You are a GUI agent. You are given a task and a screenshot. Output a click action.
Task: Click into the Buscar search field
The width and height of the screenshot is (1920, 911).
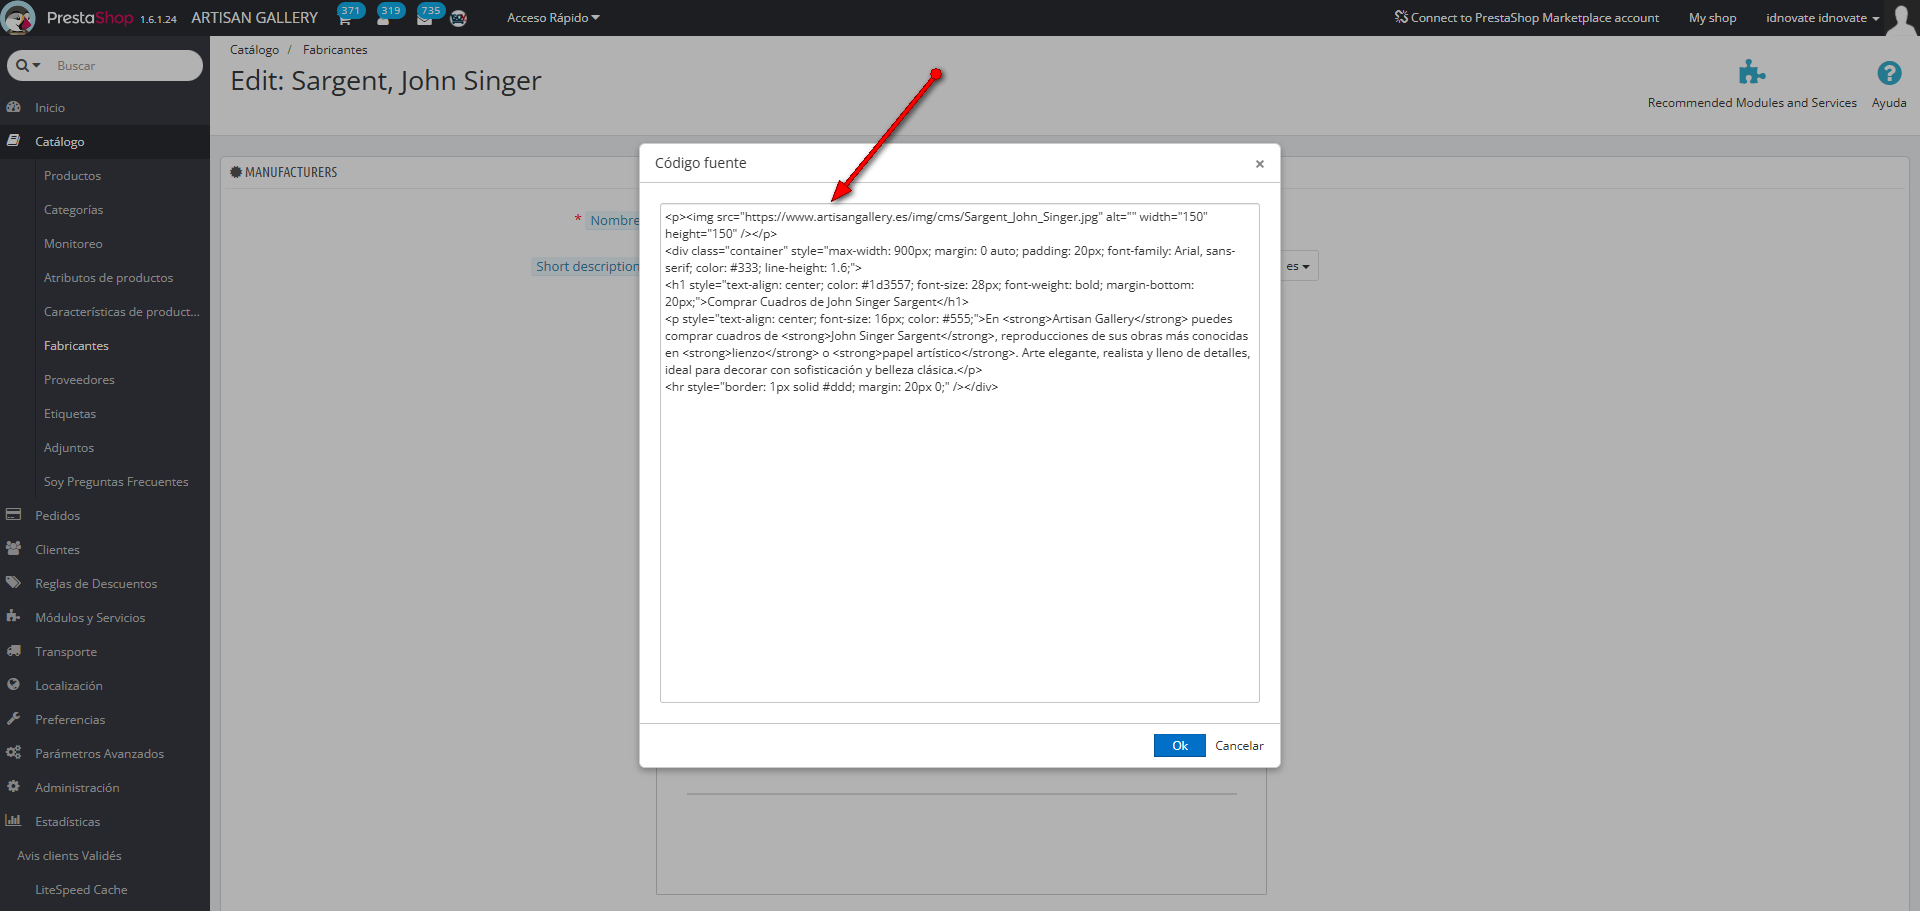click(125, 65)
